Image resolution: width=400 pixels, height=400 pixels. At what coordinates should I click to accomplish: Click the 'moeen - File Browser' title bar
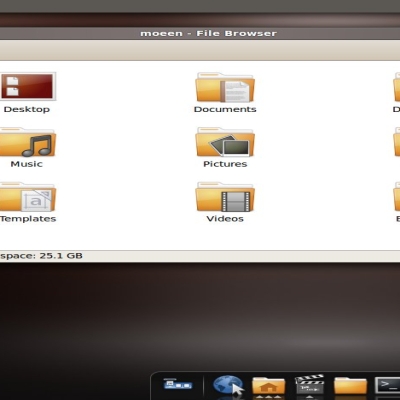coord(200,33)
